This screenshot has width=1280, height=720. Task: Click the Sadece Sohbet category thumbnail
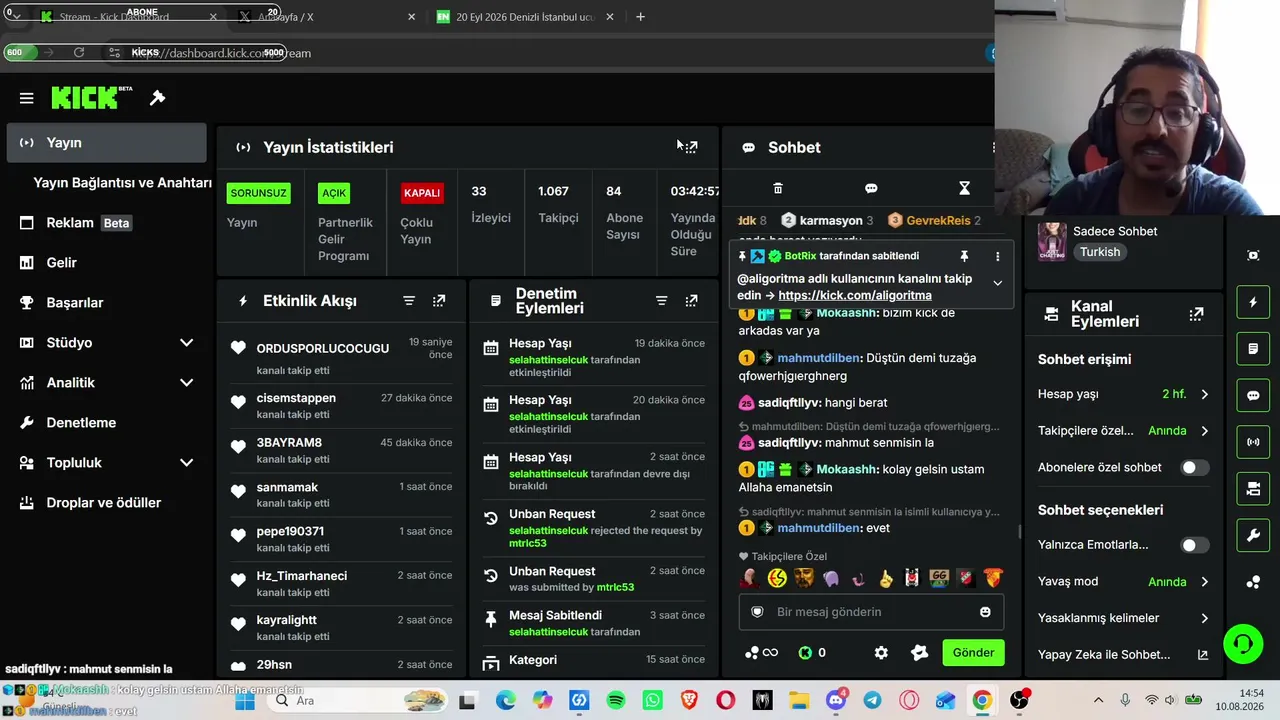point(1052,241)
